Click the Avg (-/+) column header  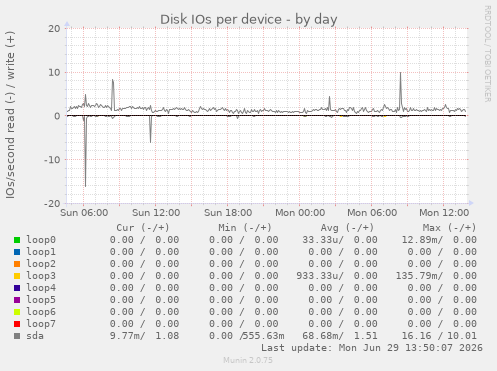(347, 228)
